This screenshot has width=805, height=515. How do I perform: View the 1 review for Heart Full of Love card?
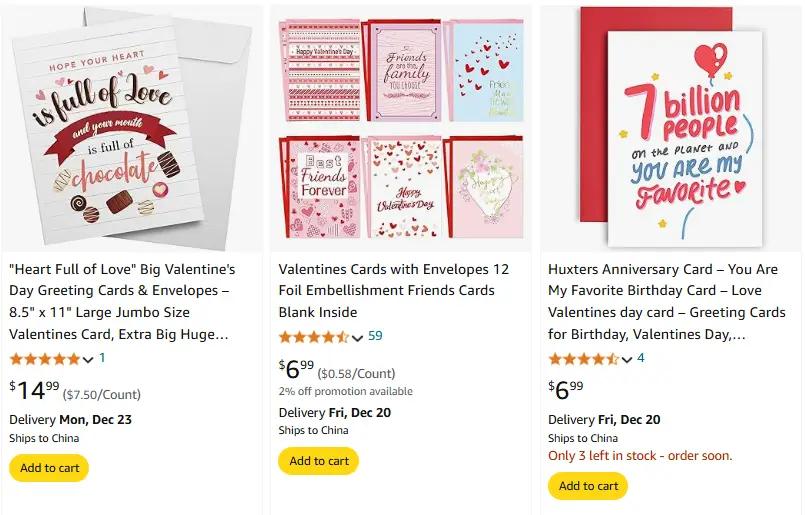[102, 358]
